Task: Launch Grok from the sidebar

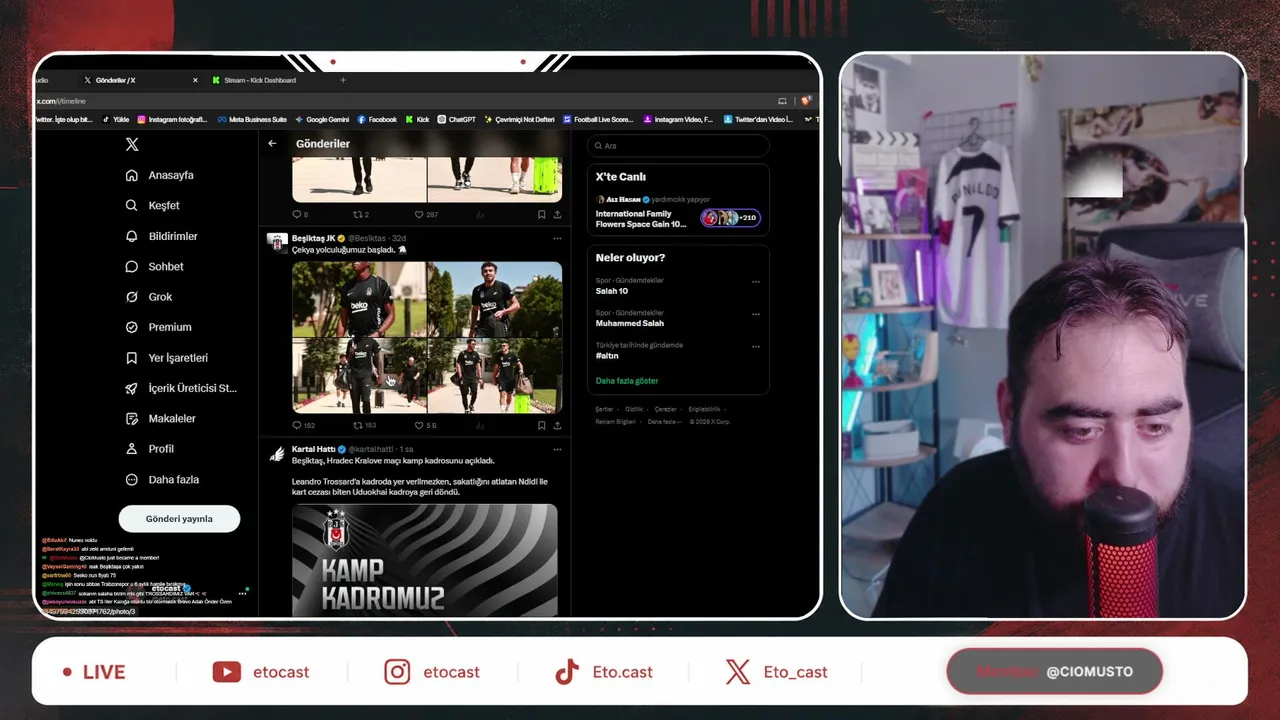Action: click(x=148, y=297)
